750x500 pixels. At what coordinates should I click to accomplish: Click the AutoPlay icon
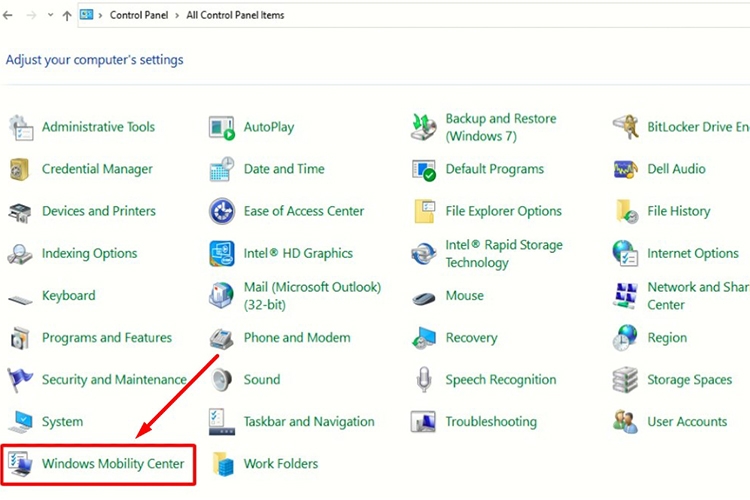pos(222,128)
